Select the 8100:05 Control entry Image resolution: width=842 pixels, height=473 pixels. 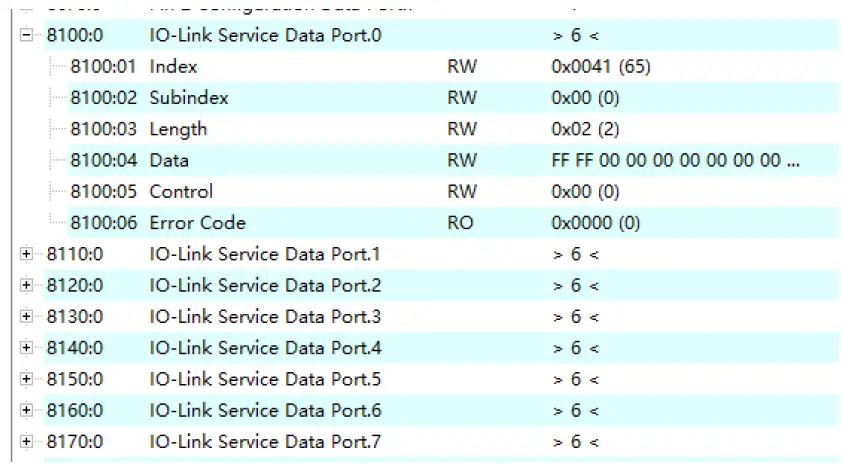[x=181, y=191]
